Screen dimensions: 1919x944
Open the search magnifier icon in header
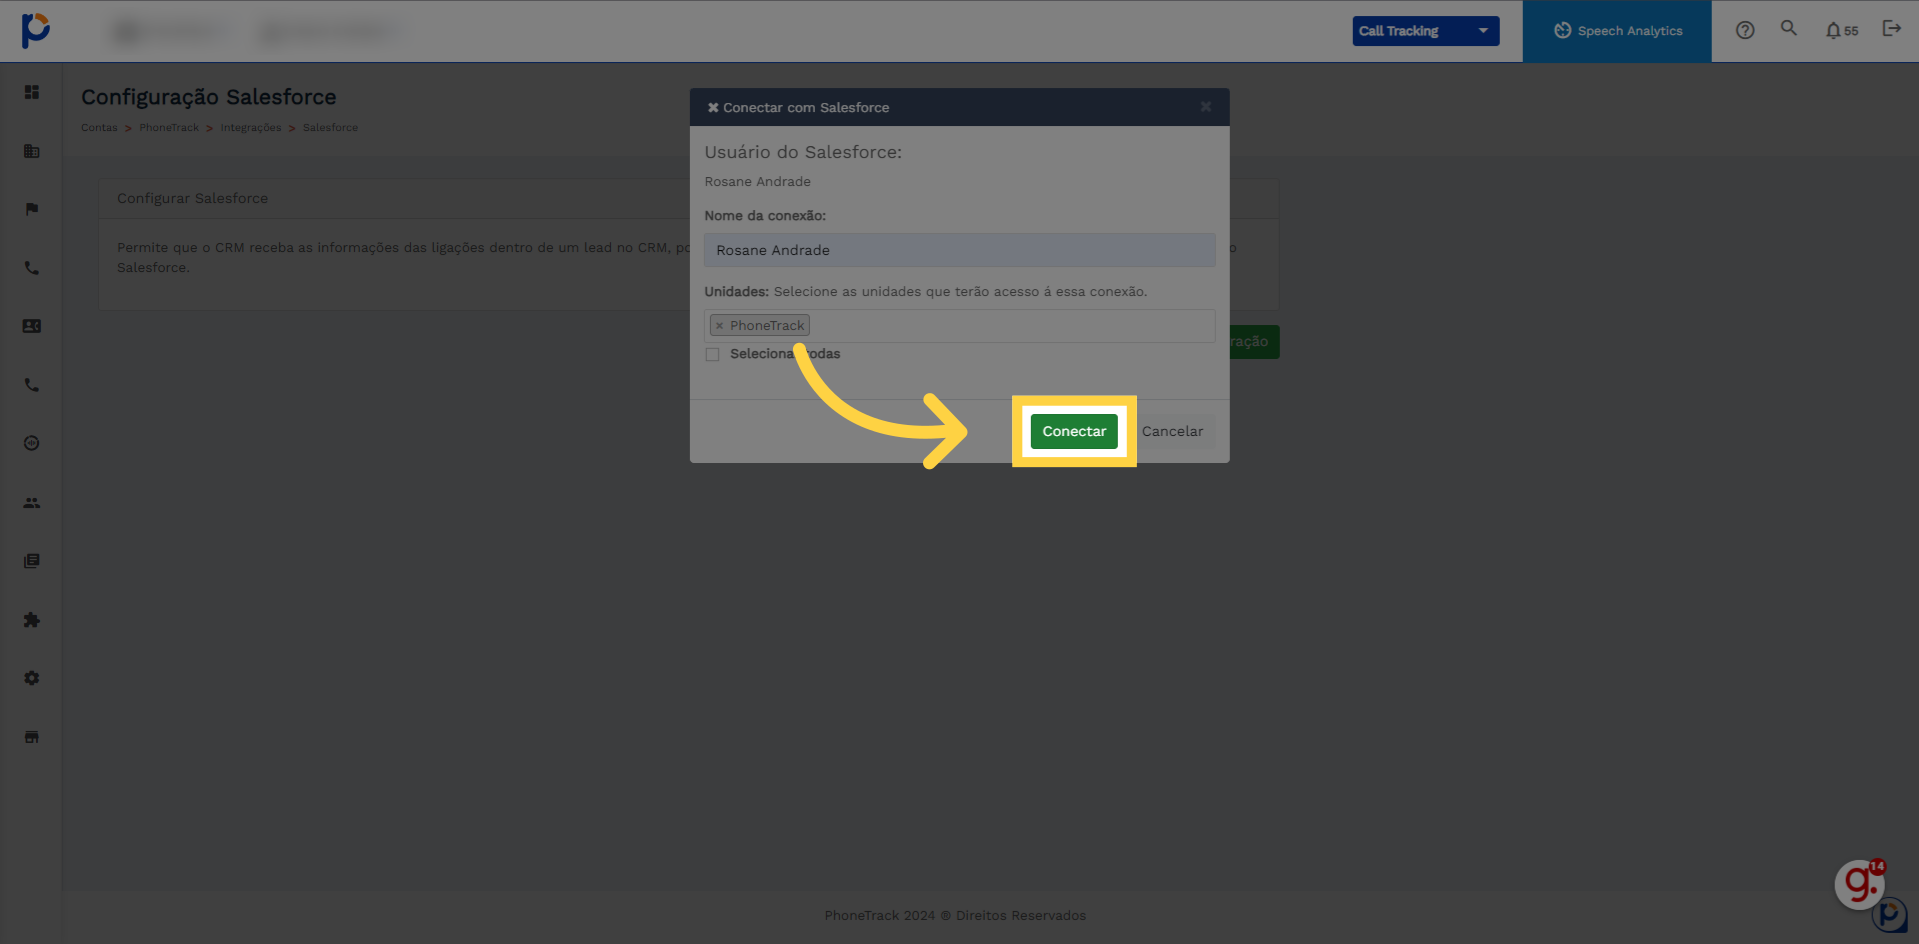1789,28
